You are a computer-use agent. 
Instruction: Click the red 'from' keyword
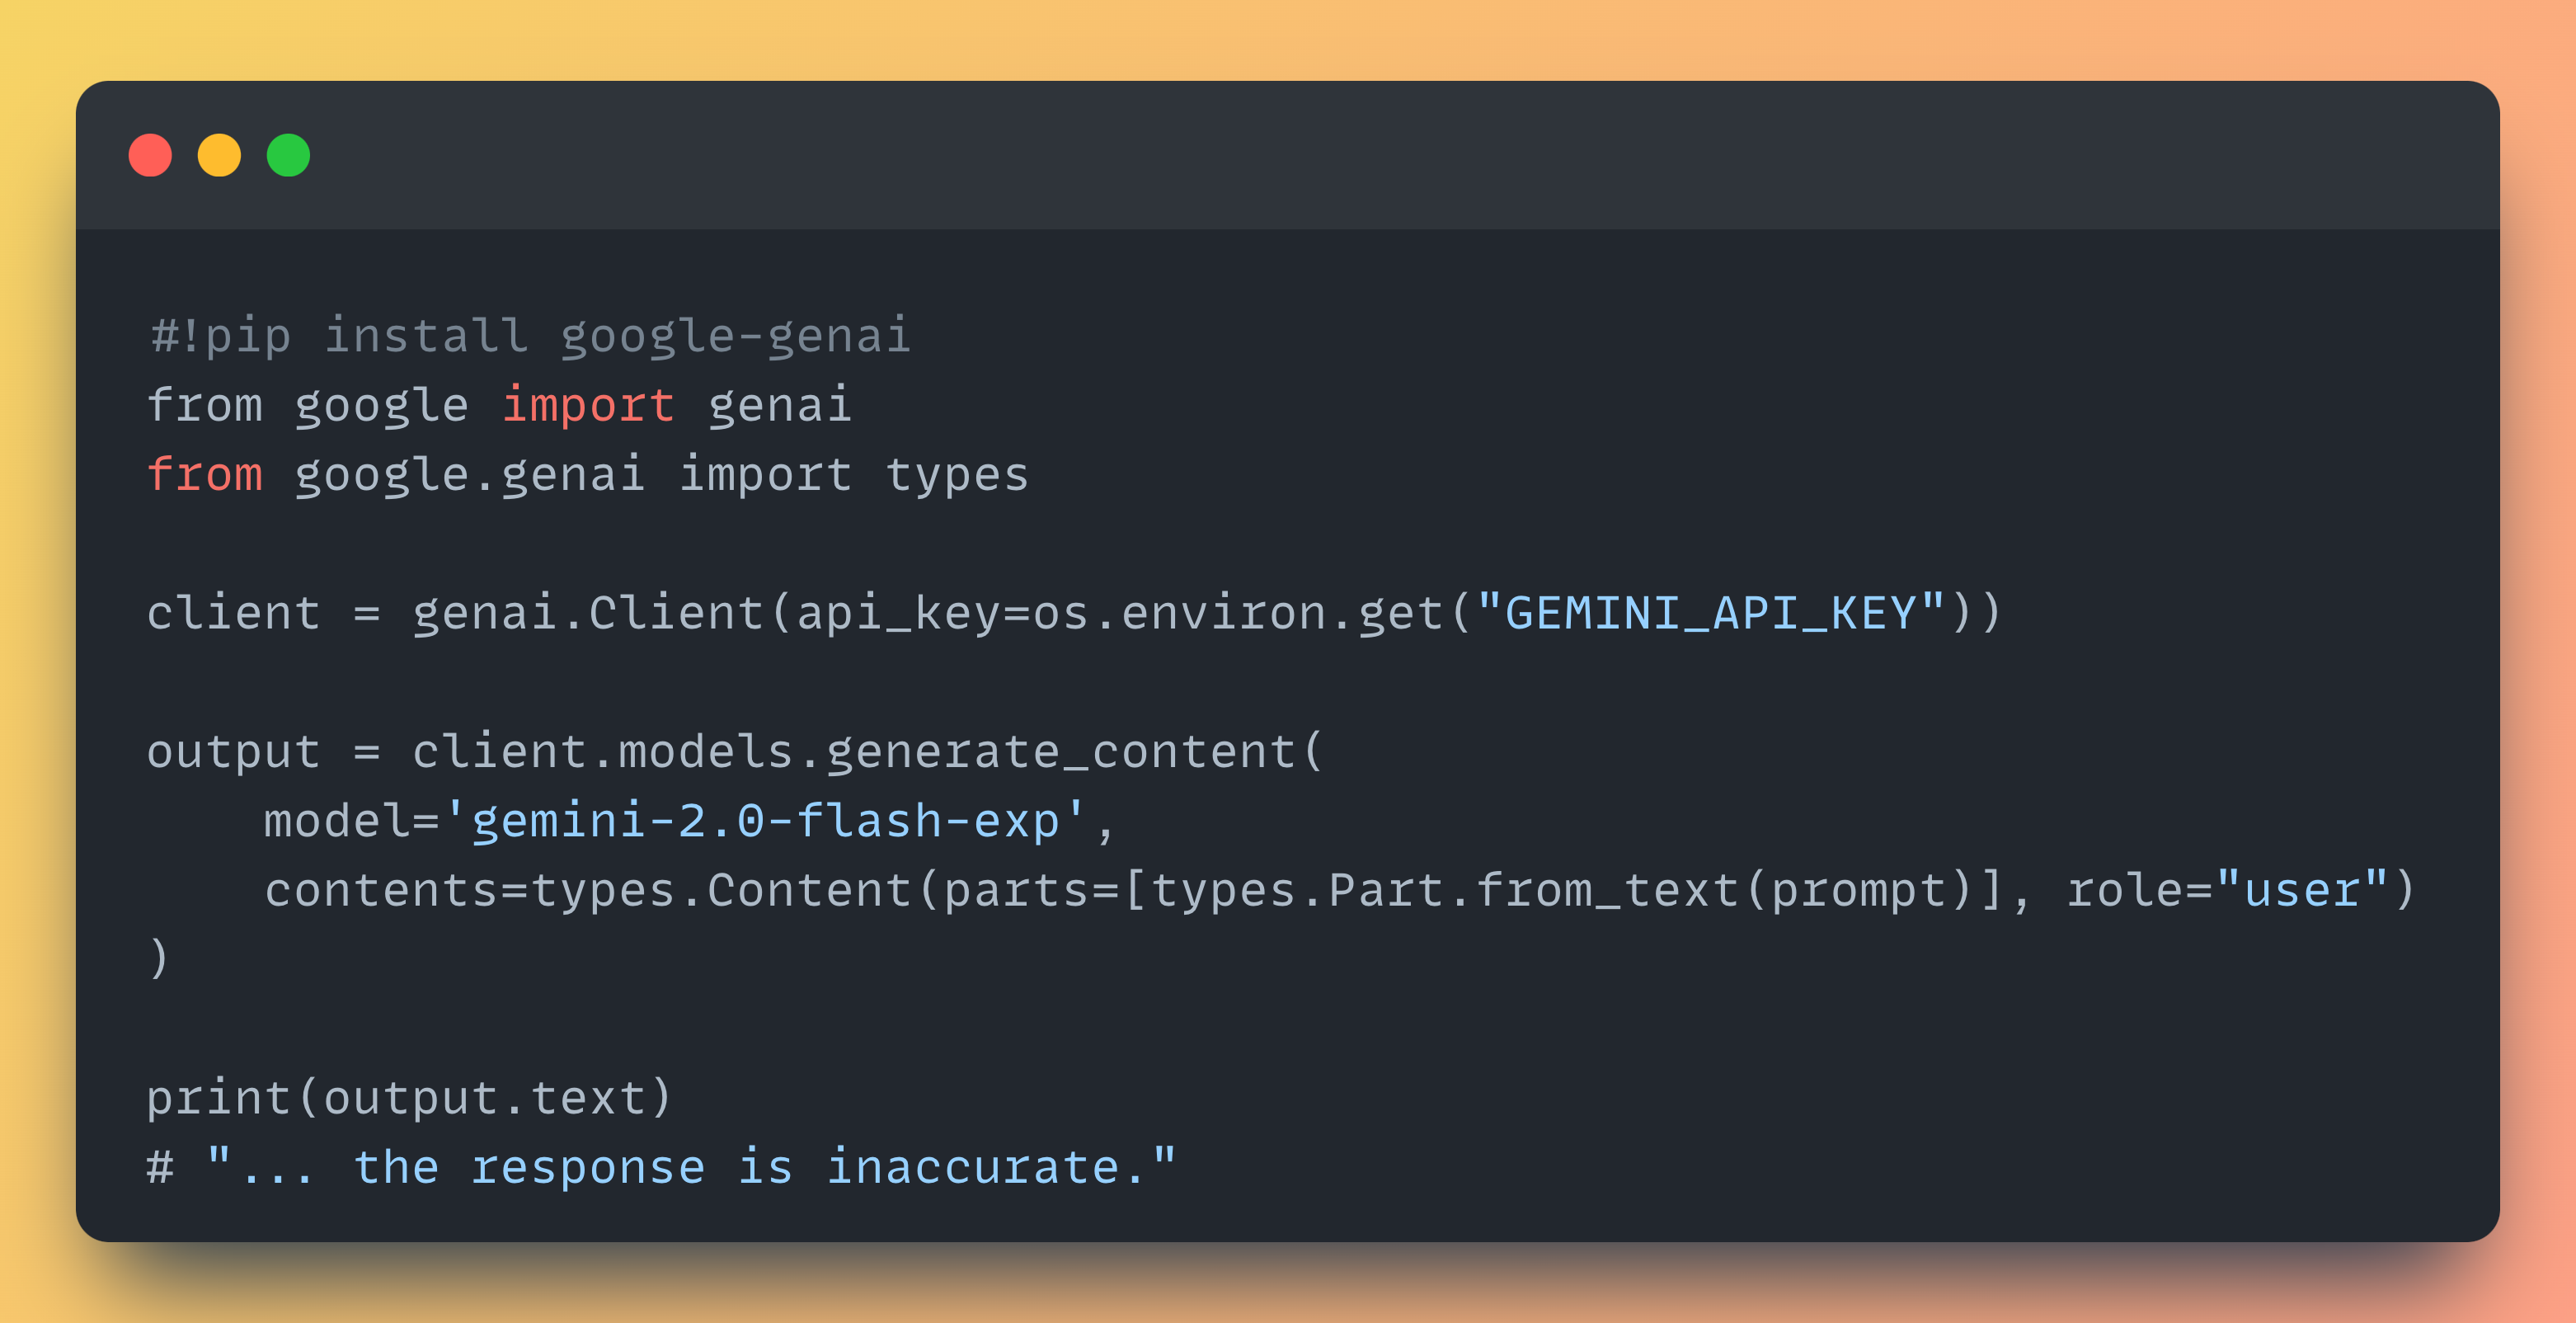[x=205, y=474]
